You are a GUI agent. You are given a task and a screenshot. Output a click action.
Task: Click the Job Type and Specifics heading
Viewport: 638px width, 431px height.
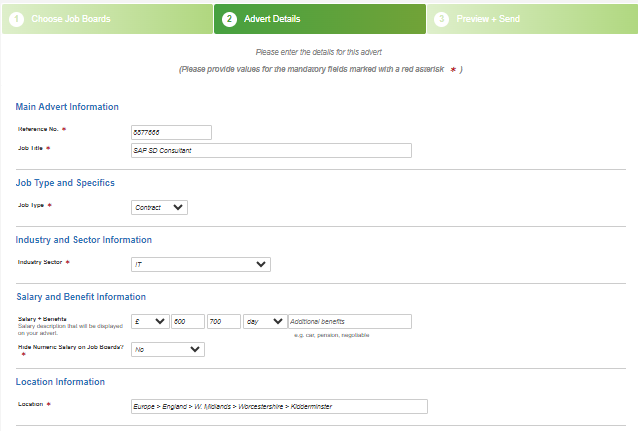65,183
